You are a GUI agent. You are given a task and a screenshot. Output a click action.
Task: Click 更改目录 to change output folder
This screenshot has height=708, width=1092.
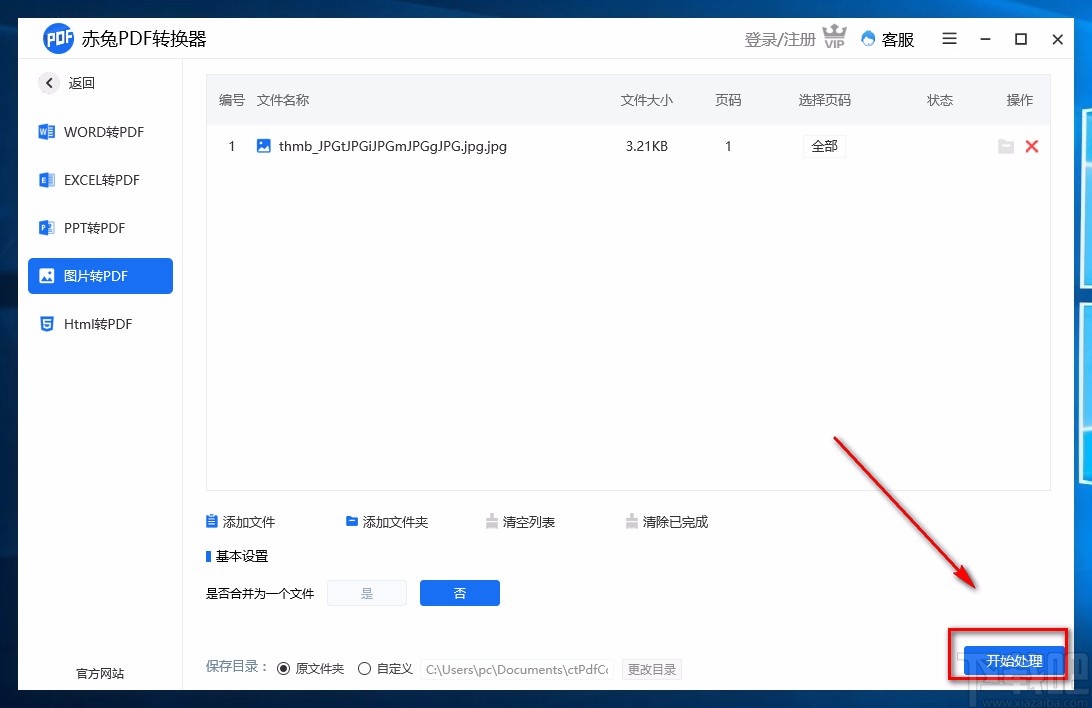(651, 669)
